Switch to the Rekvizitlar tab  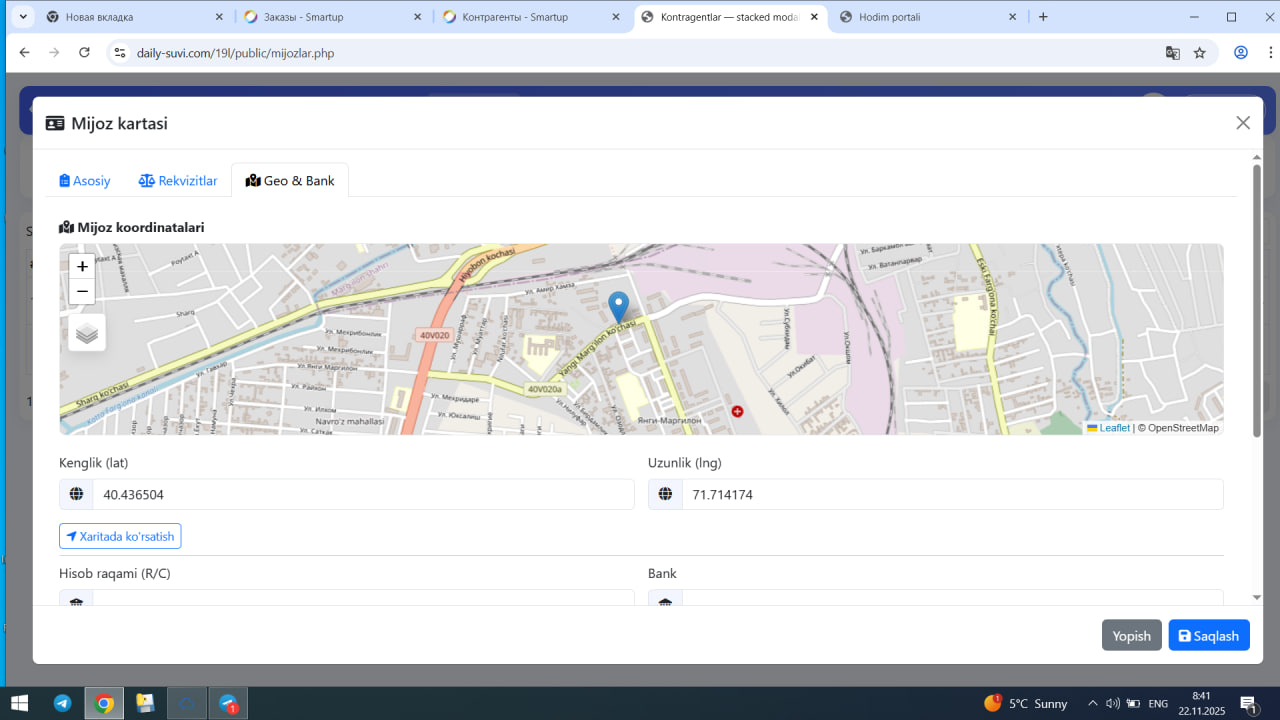pos(178,181)
